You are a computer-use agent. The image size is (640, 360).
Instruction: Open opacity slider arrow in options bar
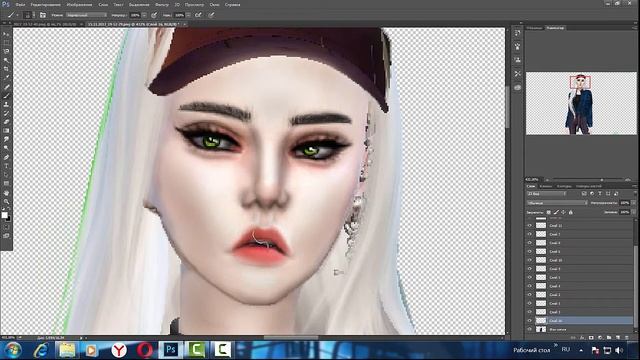(x=144, y=15)
